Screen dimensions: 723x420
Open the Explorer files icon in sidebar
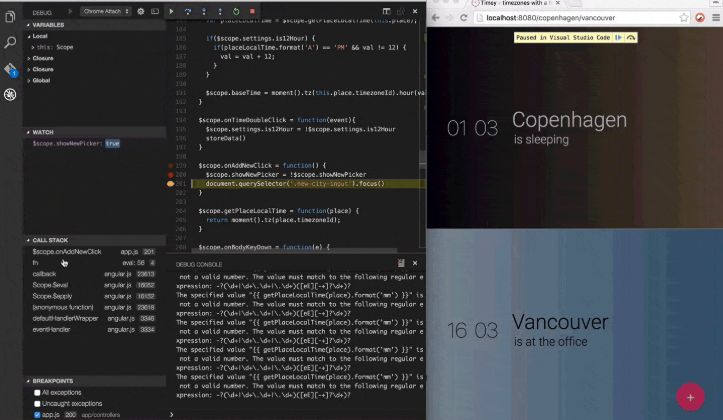coord(10,18)
